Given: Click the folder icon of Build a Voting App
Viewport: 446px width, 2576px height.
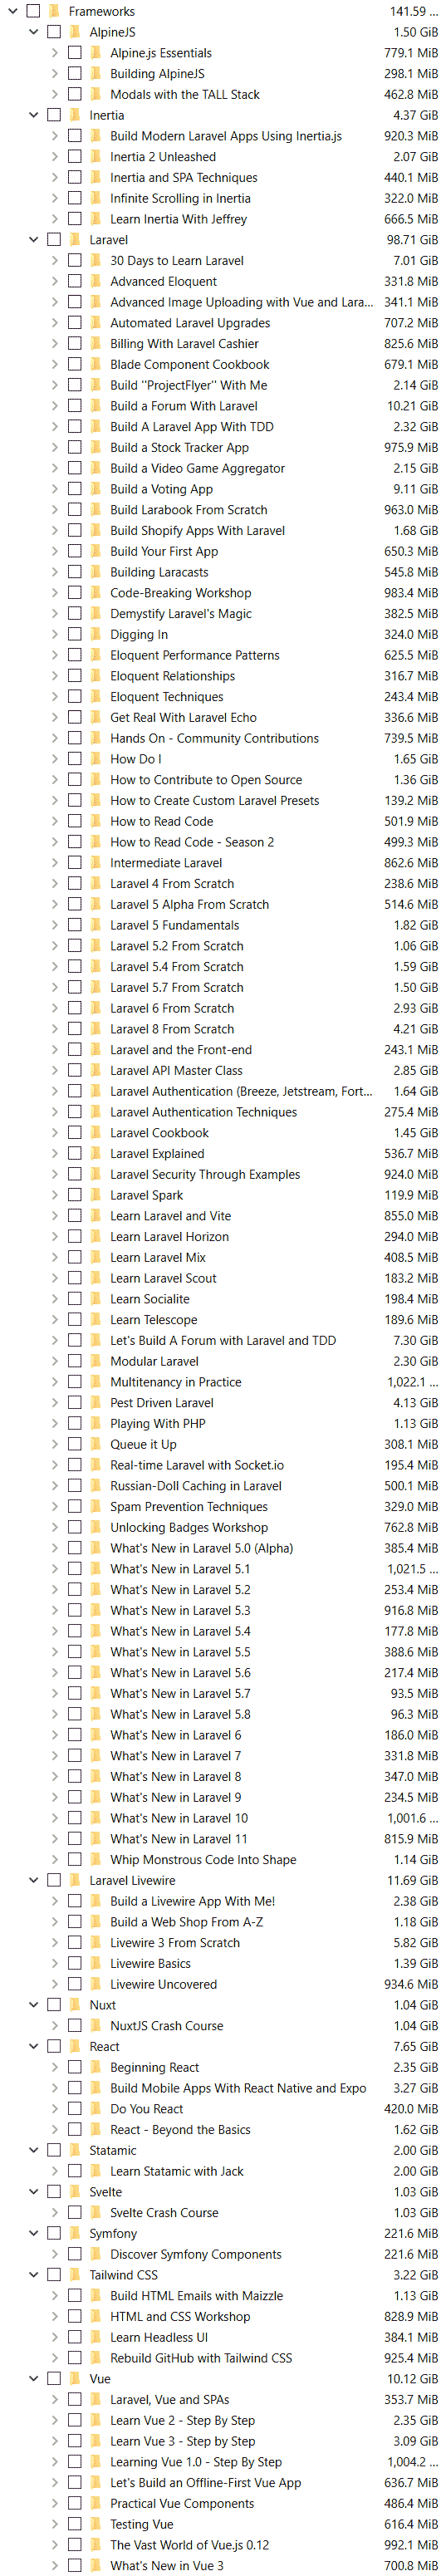Looking at the screenshot, I should (96, 489).
